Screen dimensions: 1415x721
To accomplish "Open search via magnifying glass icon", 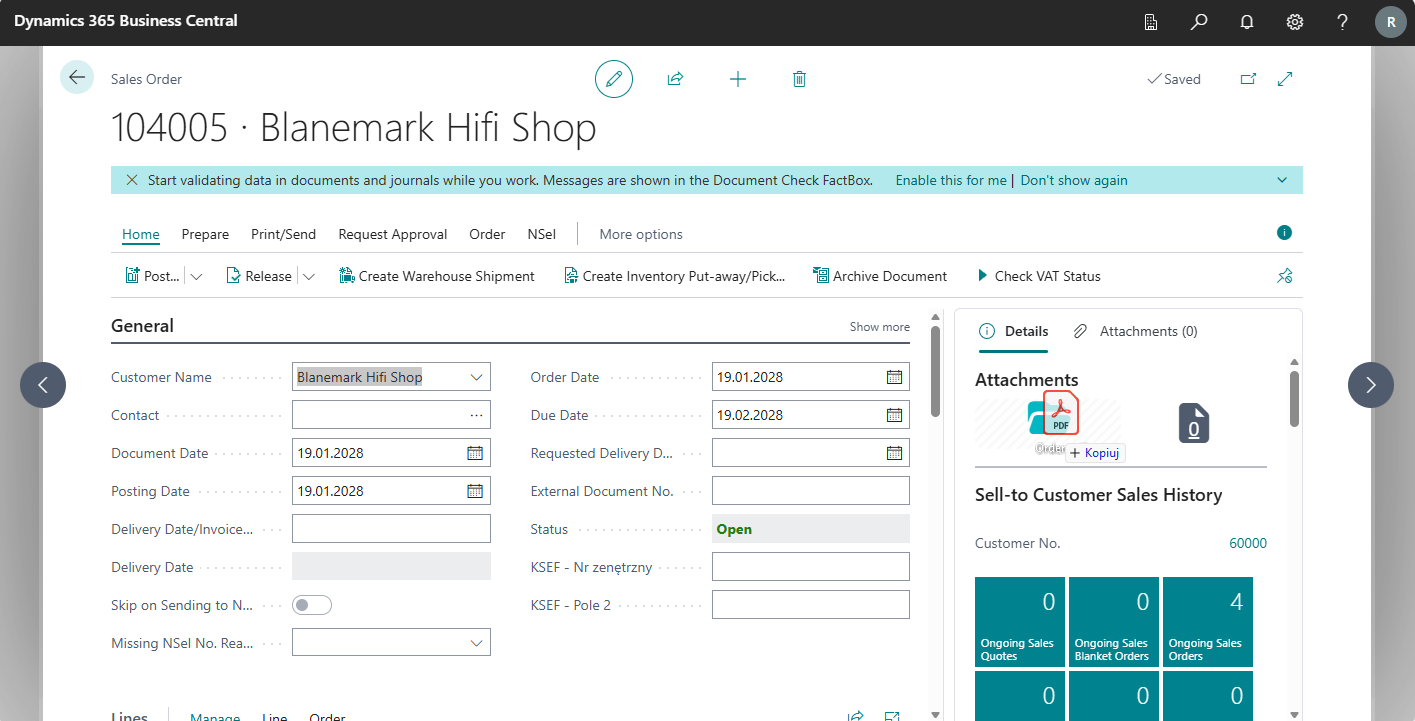I will 1199,22.
